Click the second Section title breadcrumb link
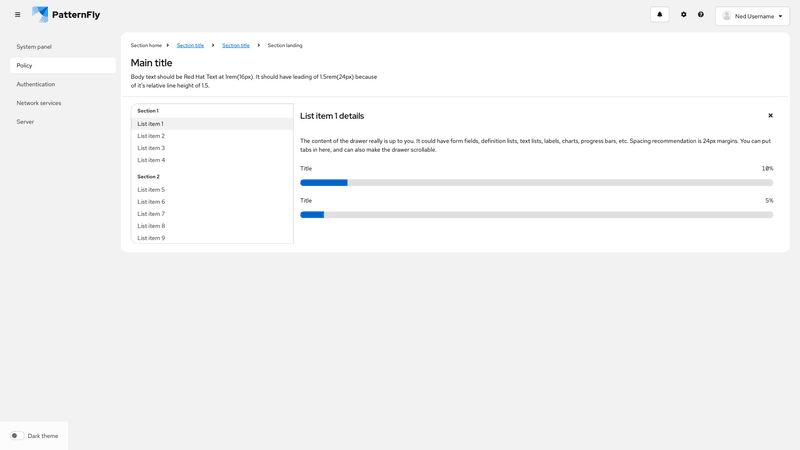This screenshot has height=450, width=800. click(236, 45)
